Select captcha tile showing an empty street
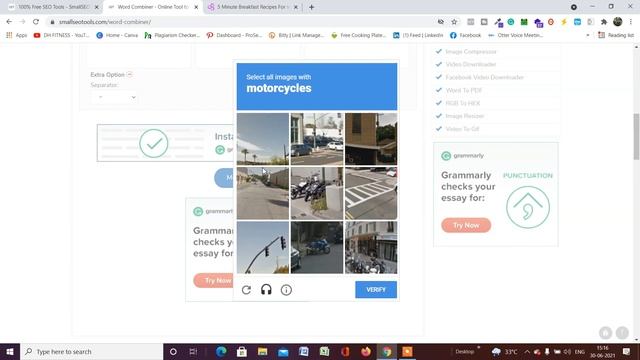The image size is (640, 360). (263, 193)
